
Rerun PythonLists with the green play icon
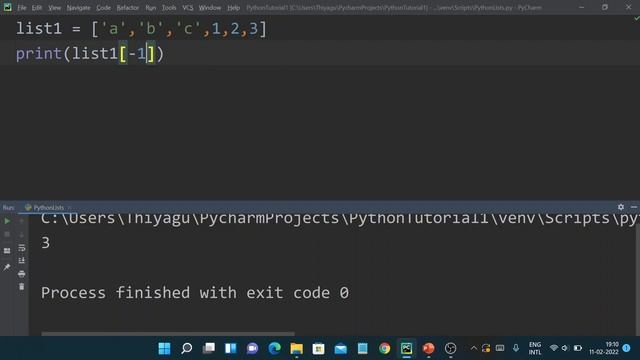(7, 221)
